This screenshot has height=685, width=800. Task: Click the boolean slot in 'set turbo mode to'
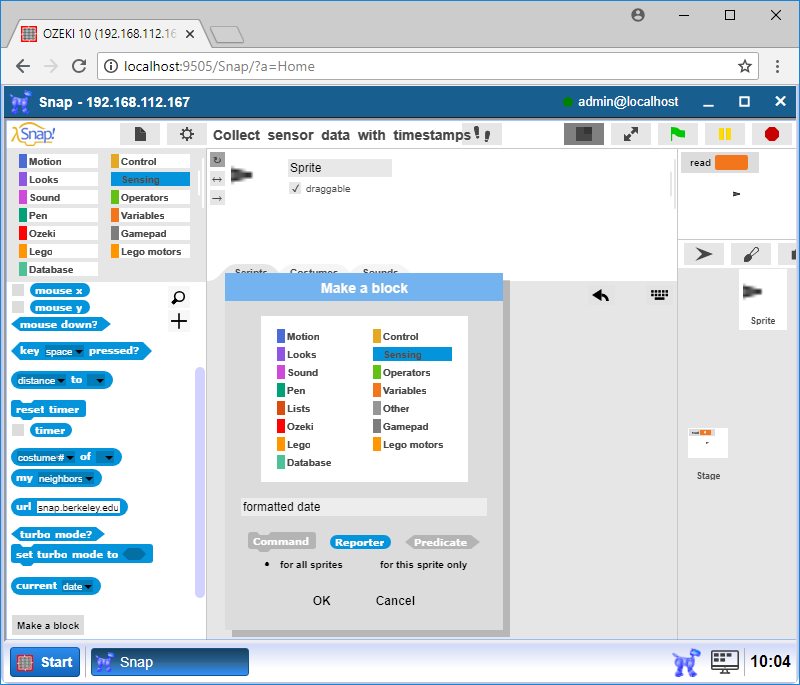[134, 554]
